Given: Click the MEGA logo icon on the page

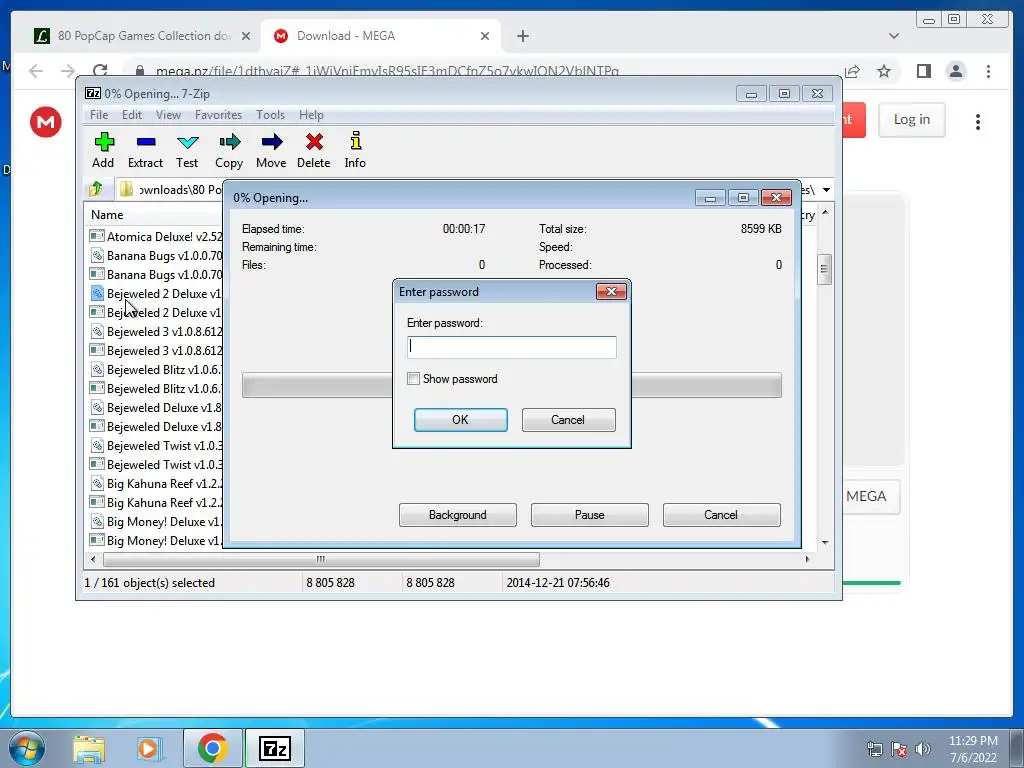Looking at the screenshot, I should (x=46, y=122).
